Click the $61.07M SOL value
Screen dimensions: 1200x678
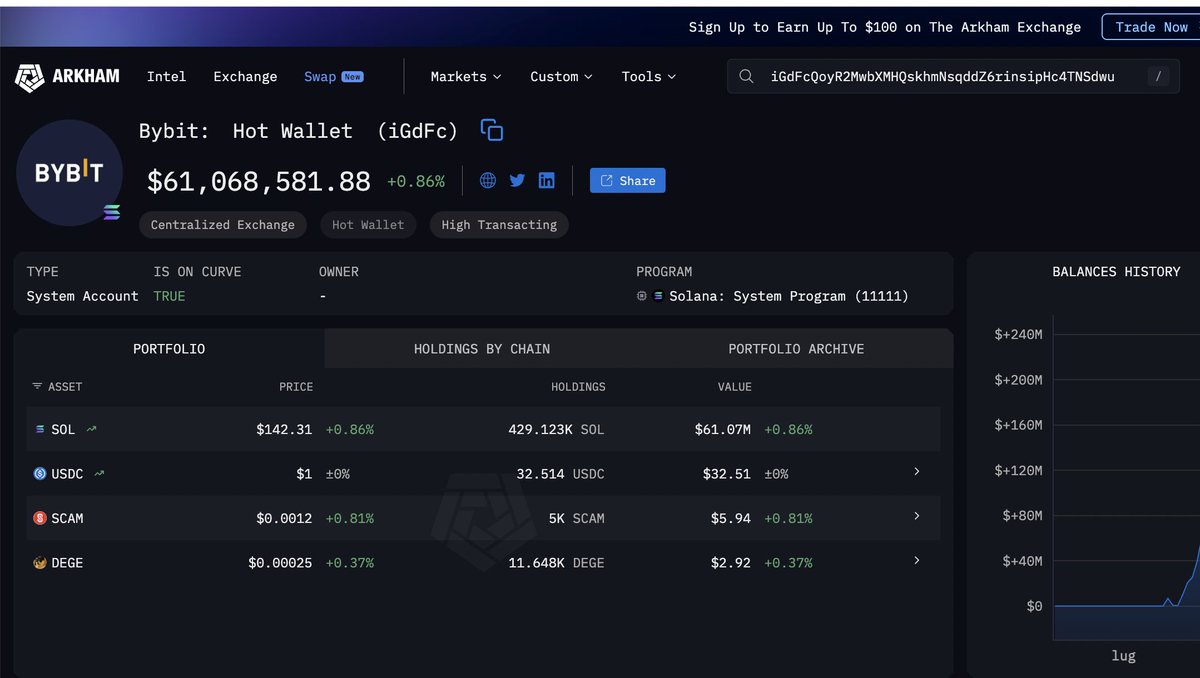[723, 429]
